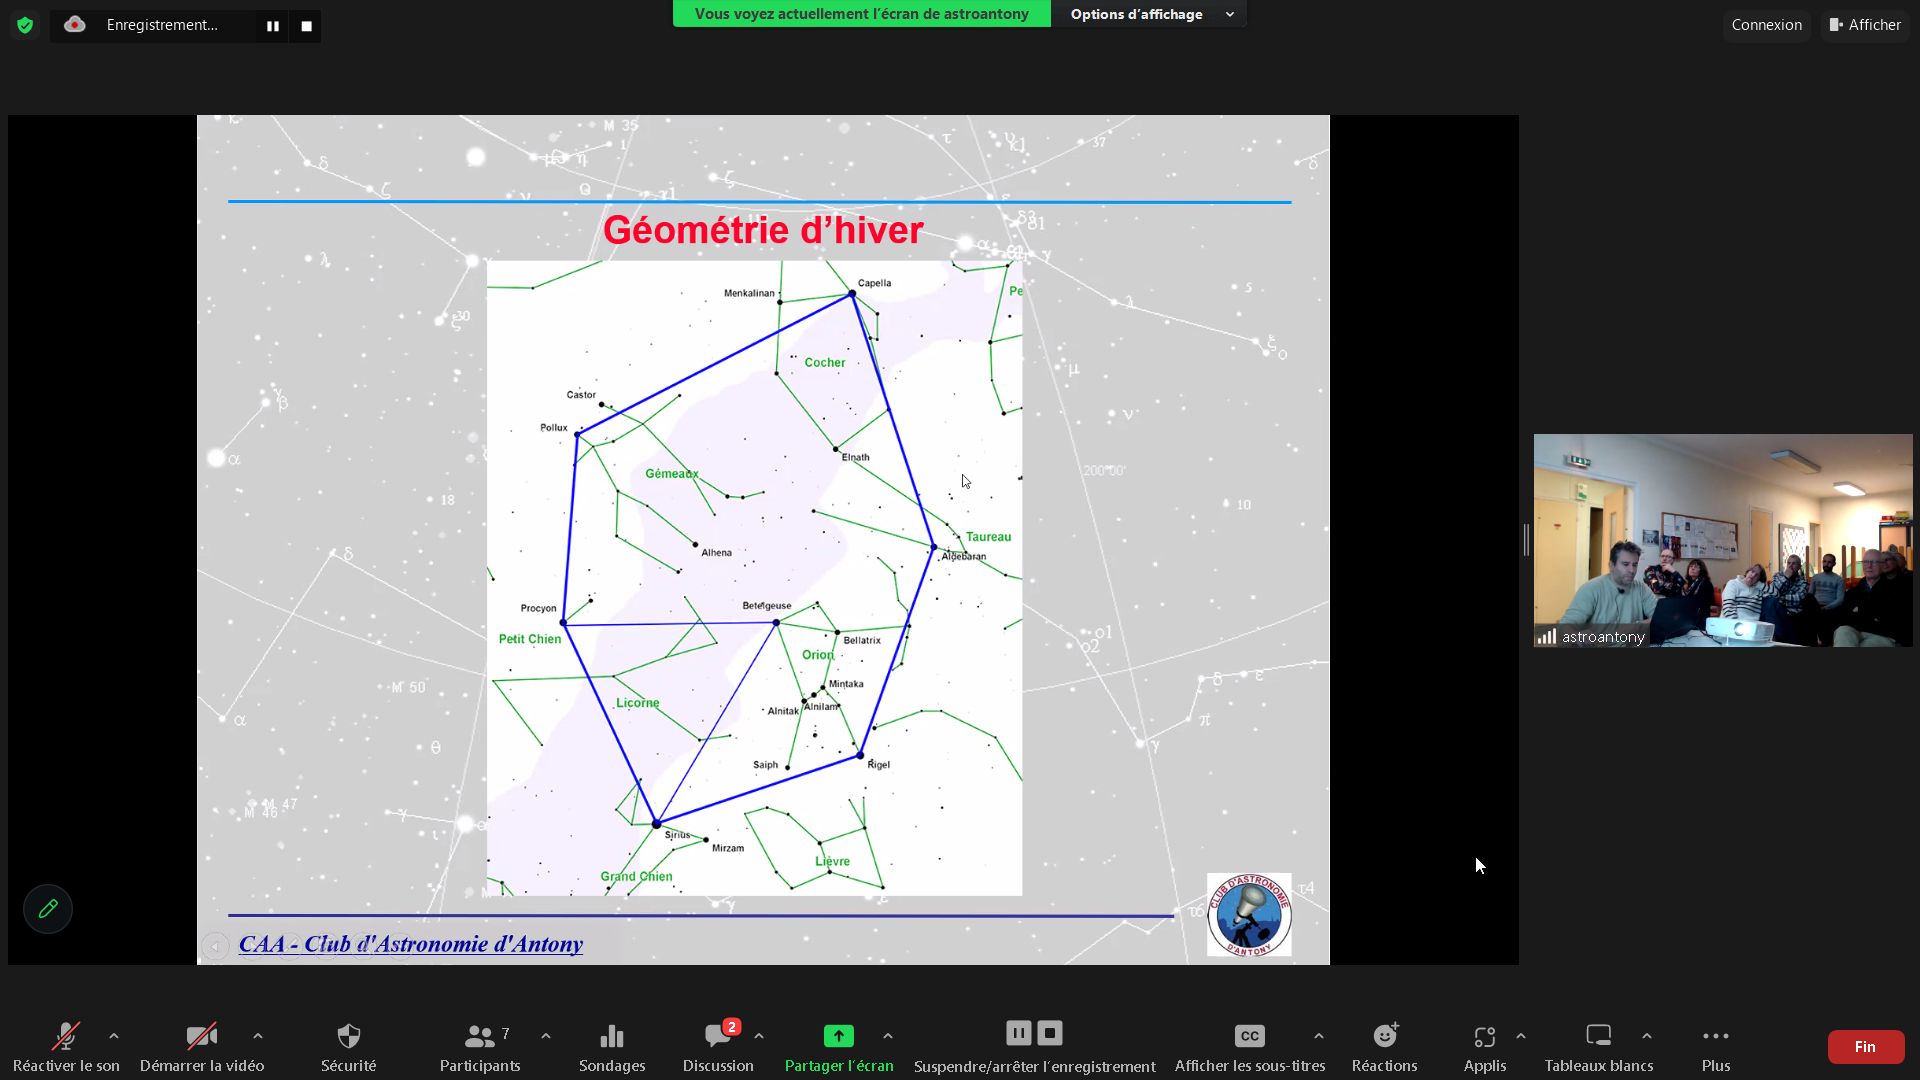Click the Gémeaux constellation label
Screen dimensions: 1920x1080
pos(672,474)
